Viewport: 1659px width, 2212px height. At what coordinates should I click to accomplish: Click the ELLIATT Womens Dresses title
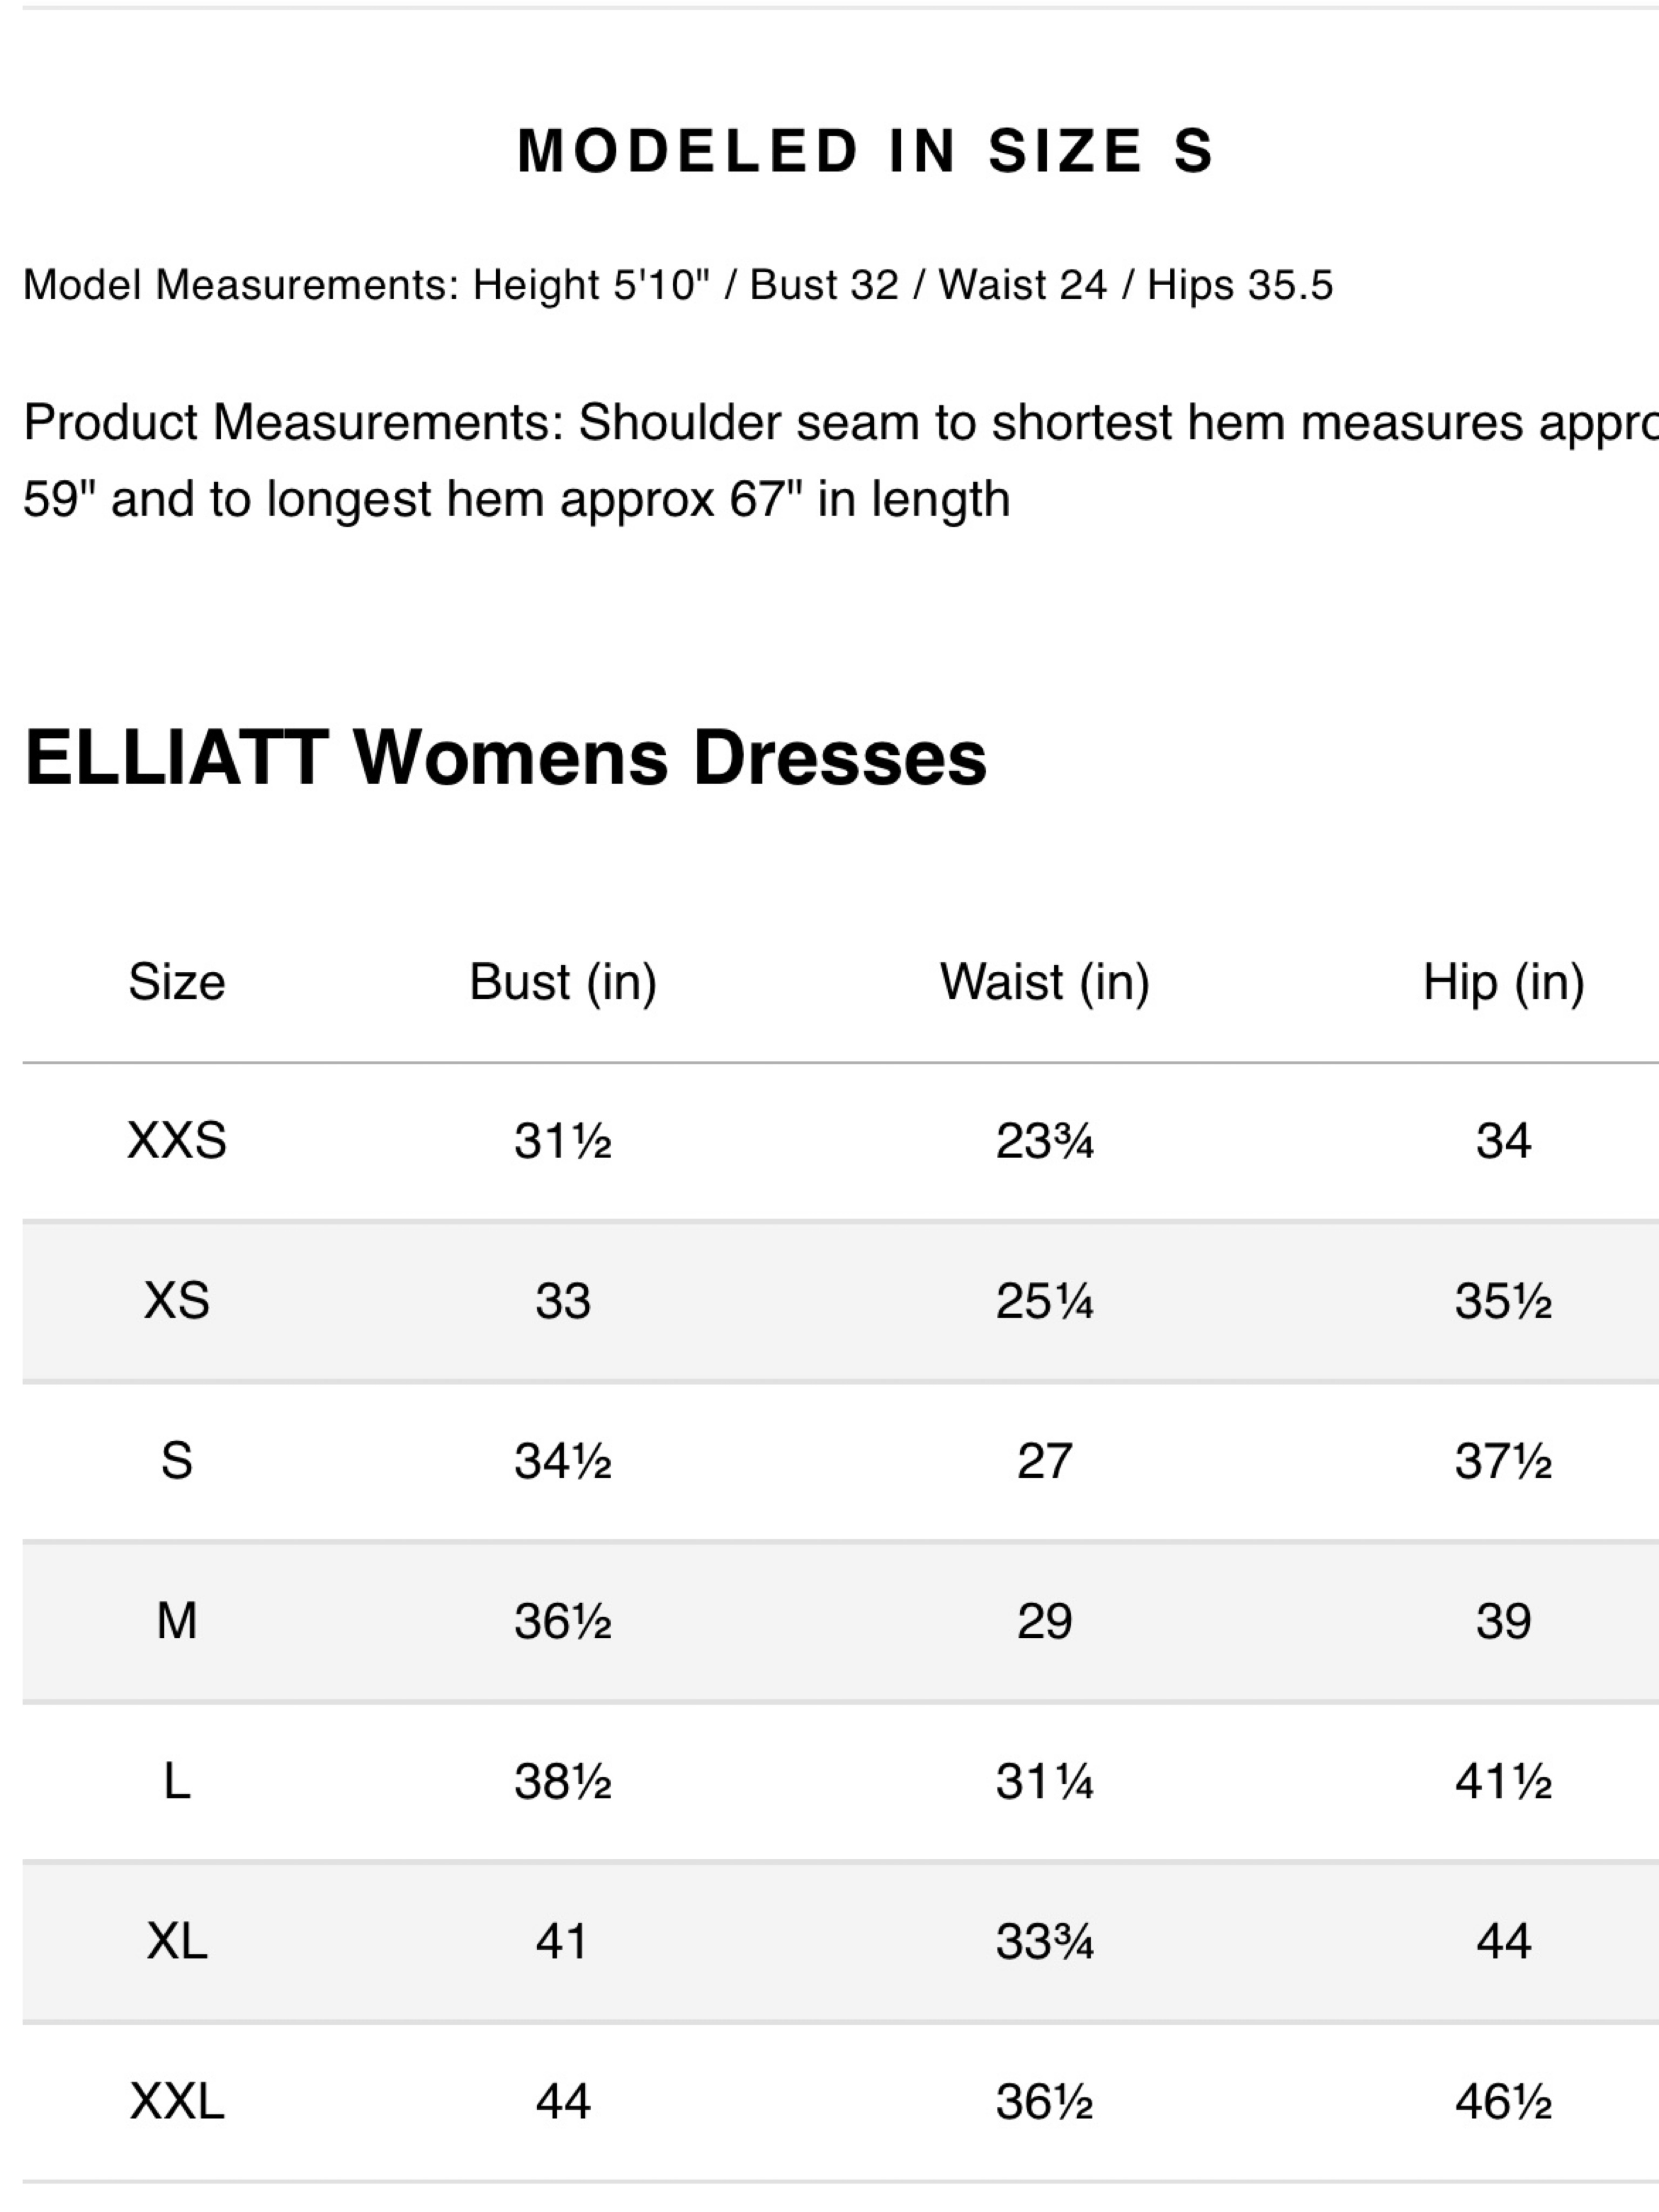pyautogui.click(x=505, y=757)
